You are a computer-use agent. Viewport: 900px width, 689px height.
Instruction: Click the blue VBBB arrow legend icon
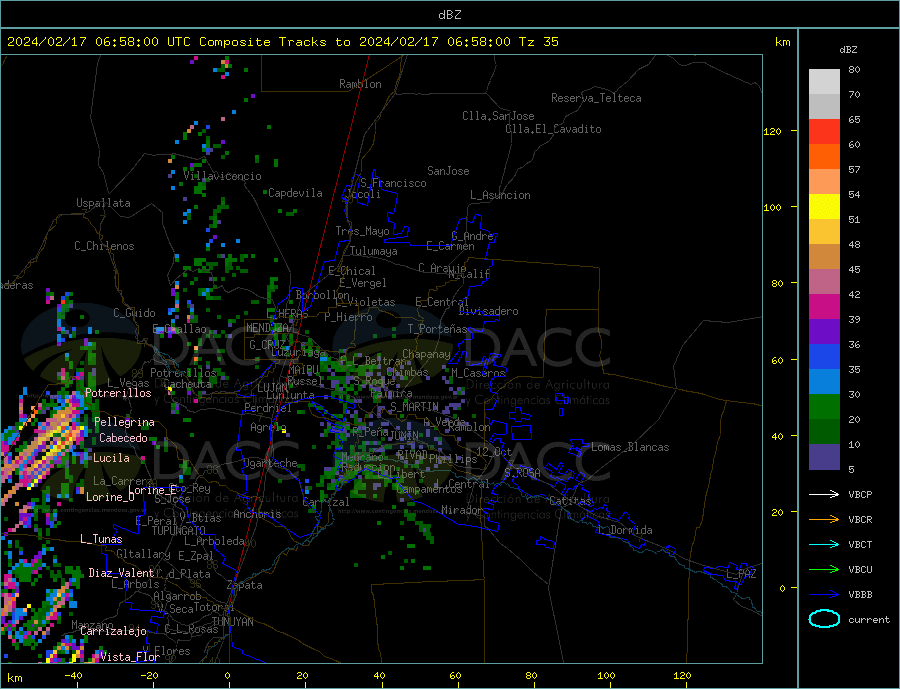tap(824, 594)
